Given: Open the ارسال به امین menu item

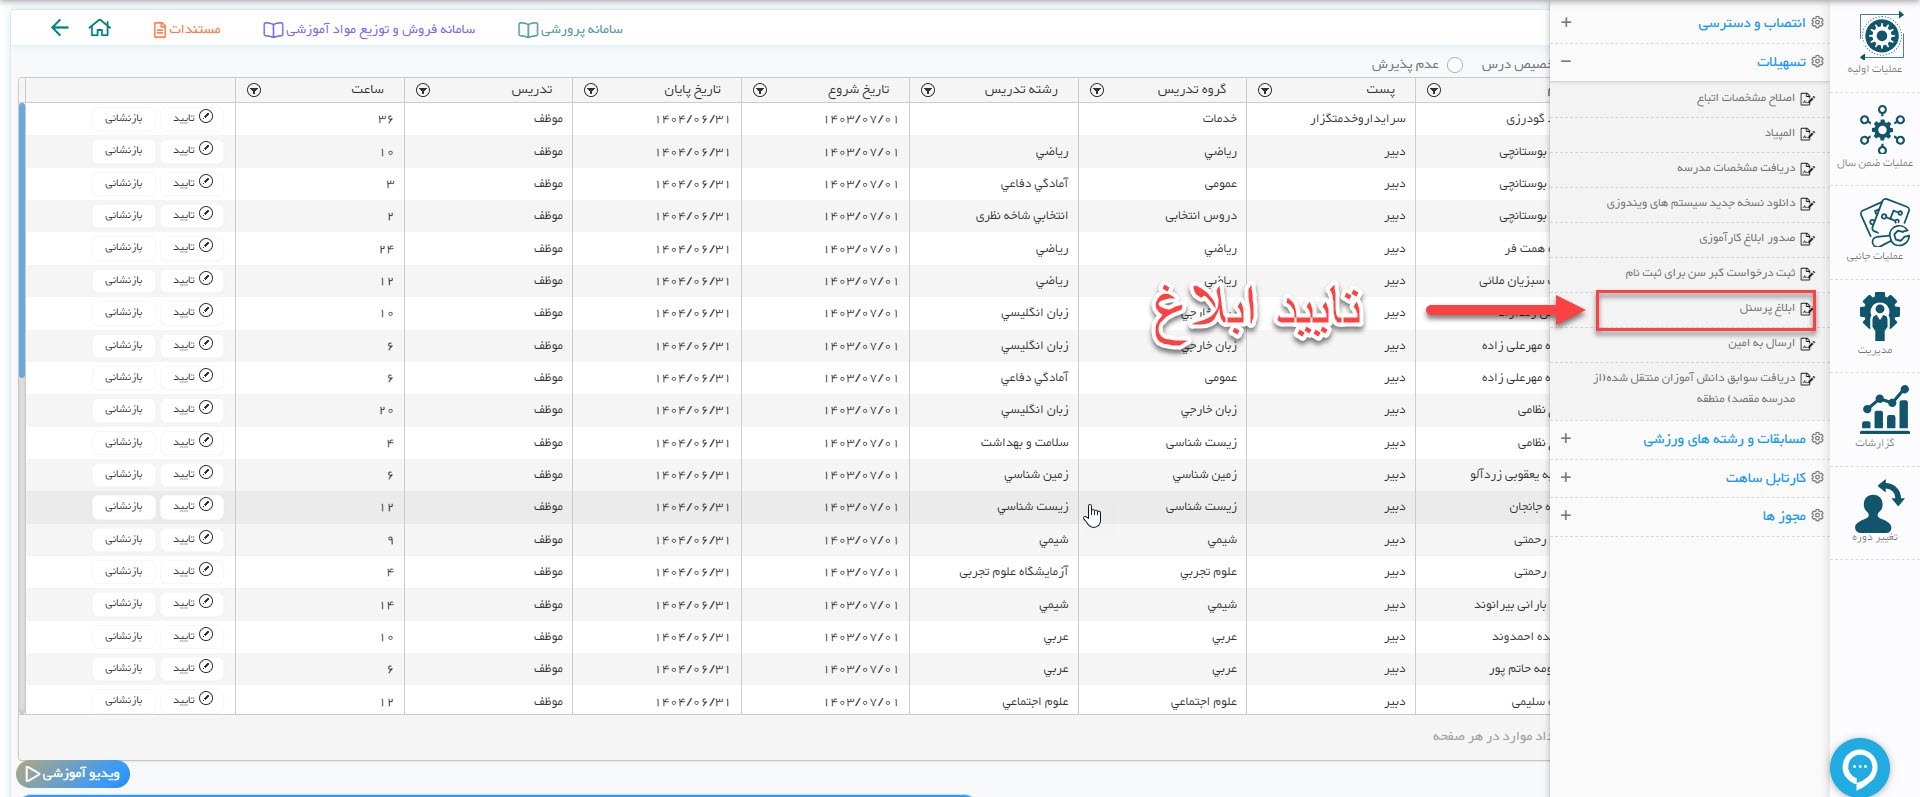Looking at the screenshot, I should pos(1761,344).
